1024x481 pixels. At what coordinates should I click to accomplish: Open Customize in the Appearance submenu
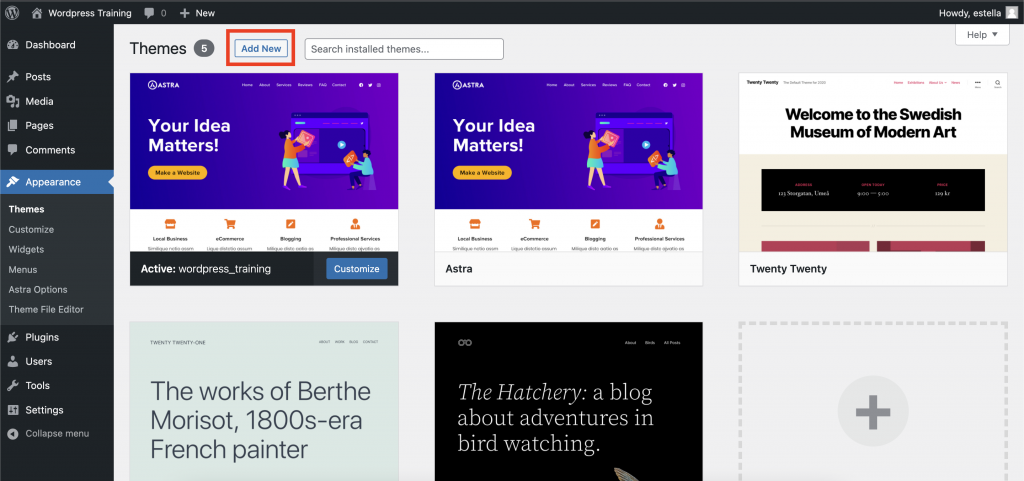(x=31, y=230)
